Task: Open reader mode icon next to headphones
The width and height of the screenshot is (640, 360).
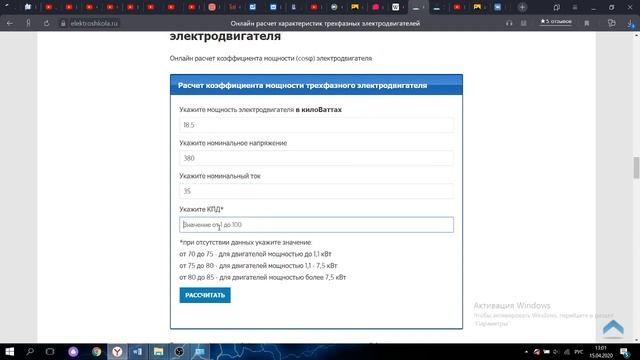Action: [x=524, y=23]
